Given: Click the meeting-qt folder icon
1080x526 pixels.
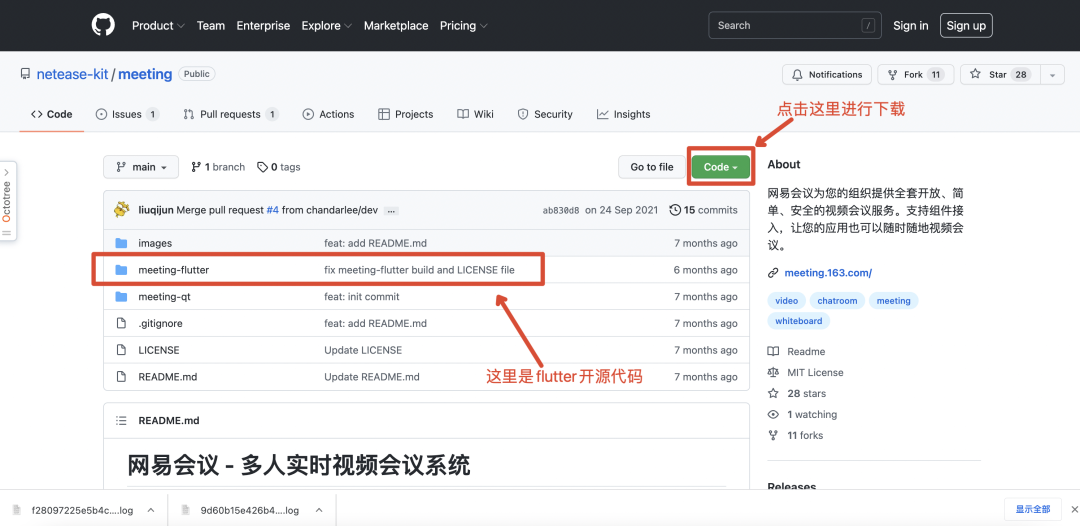Looking at the screenshot, I should (x=121, y=297).
